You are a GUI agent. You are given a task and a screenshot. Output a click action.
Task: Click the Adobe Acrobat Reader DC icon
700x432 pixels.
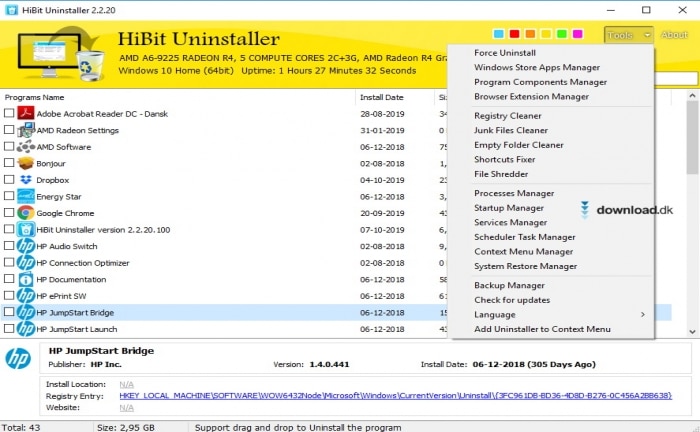pyautogui.click(x=26, y=113)
